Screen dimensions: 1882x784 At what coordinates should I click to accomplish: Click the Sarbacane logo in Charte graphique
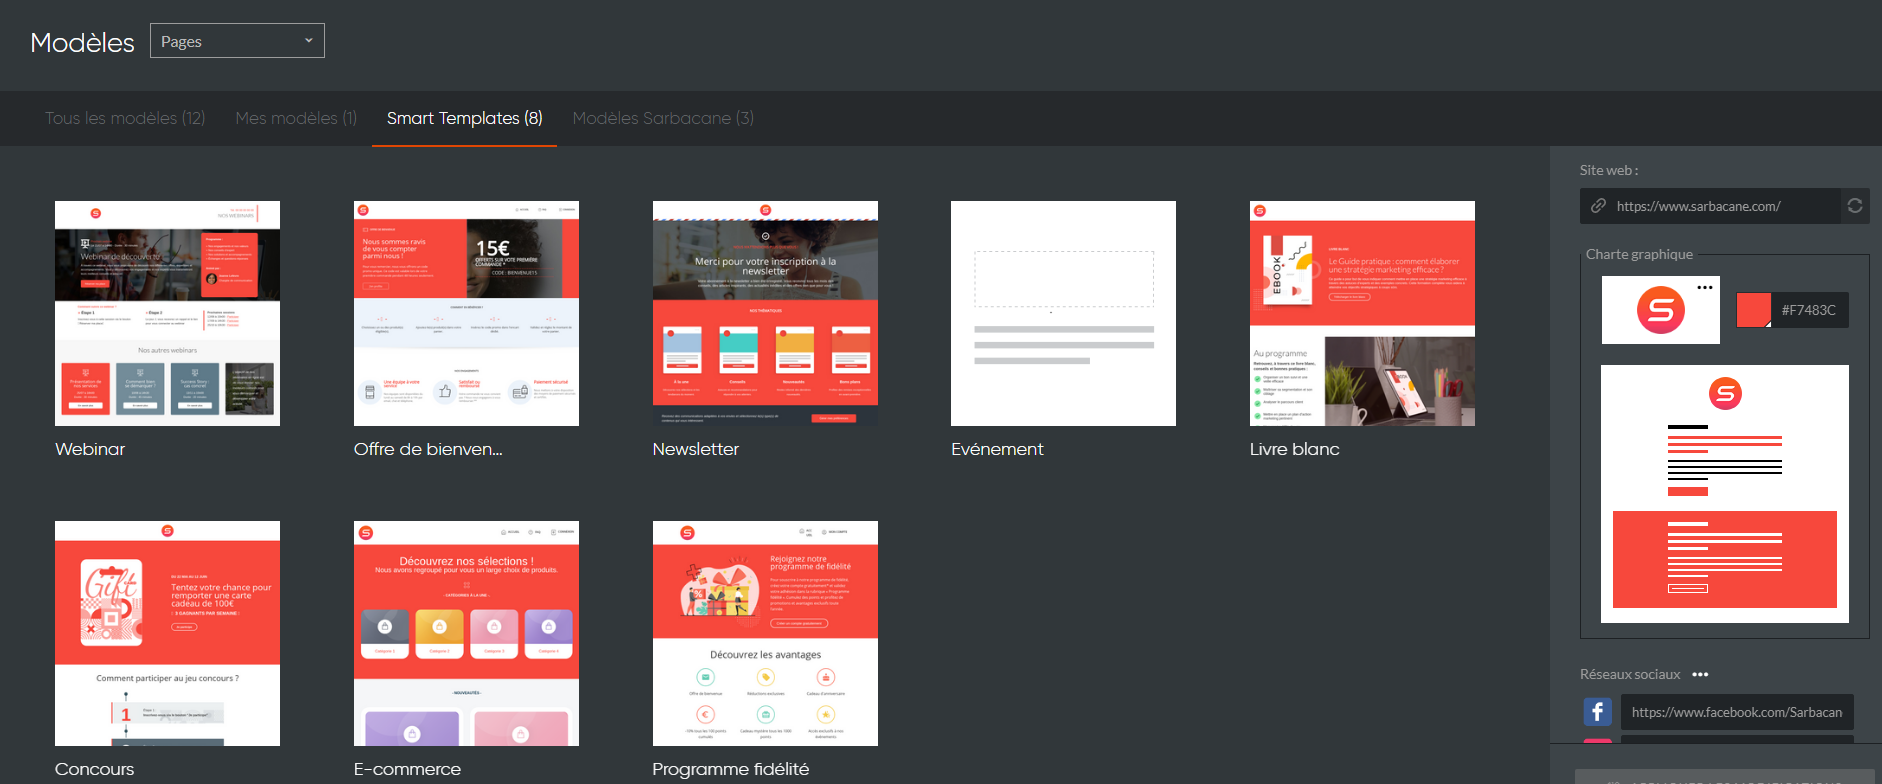tap(1661, 310)
